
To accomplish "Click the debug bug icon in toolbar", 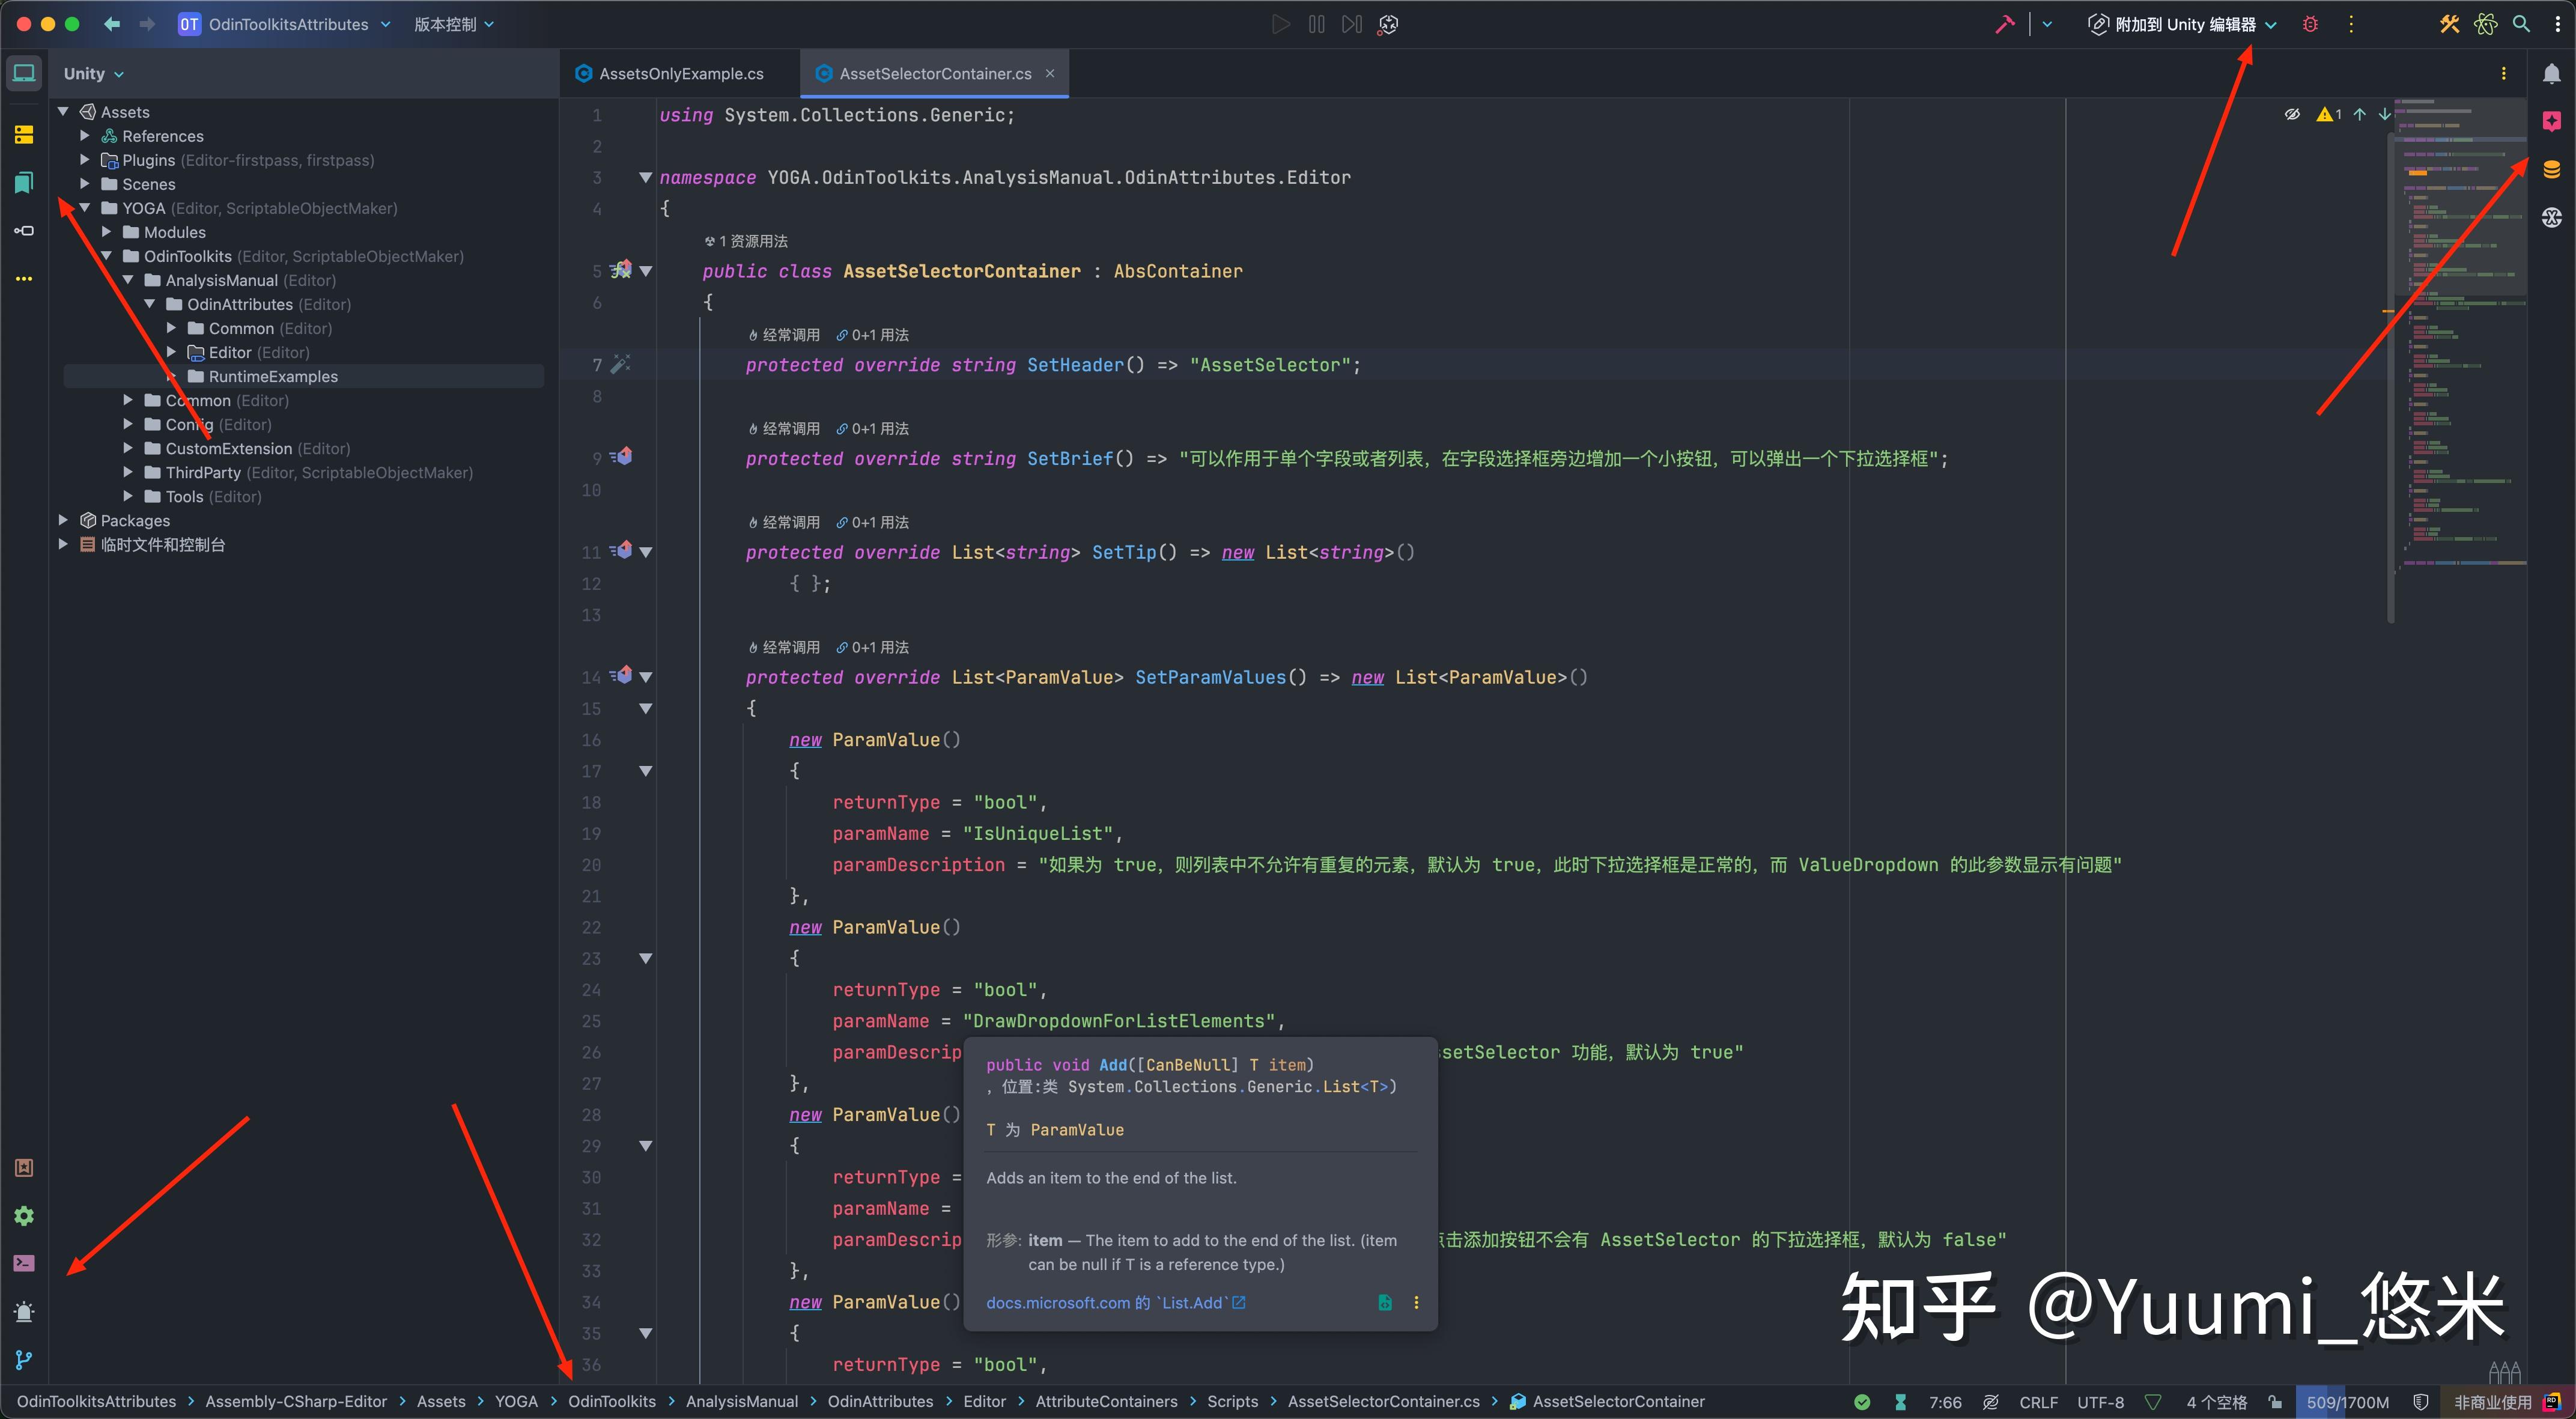I will coord(2310,23).
